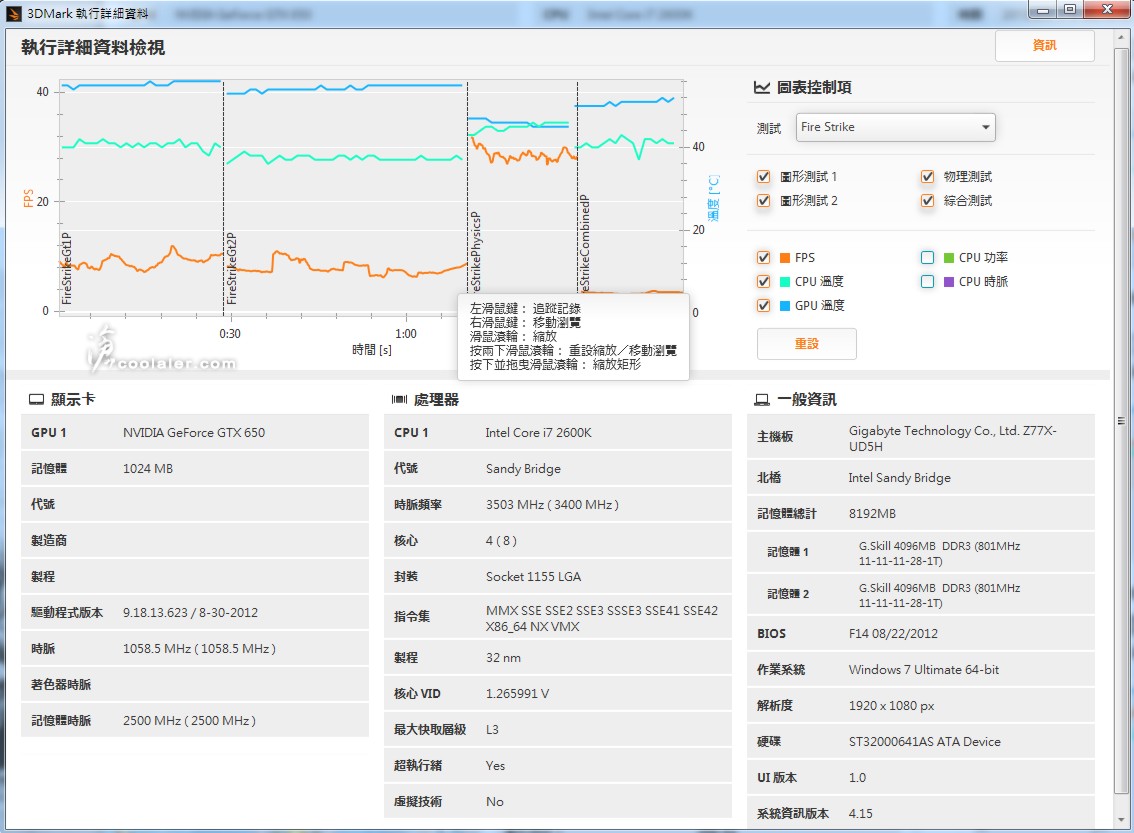Select the NVIDIA GeForce GTX 650 value
This screenshot has height=833, width=1134.
[x=194, y=432]
